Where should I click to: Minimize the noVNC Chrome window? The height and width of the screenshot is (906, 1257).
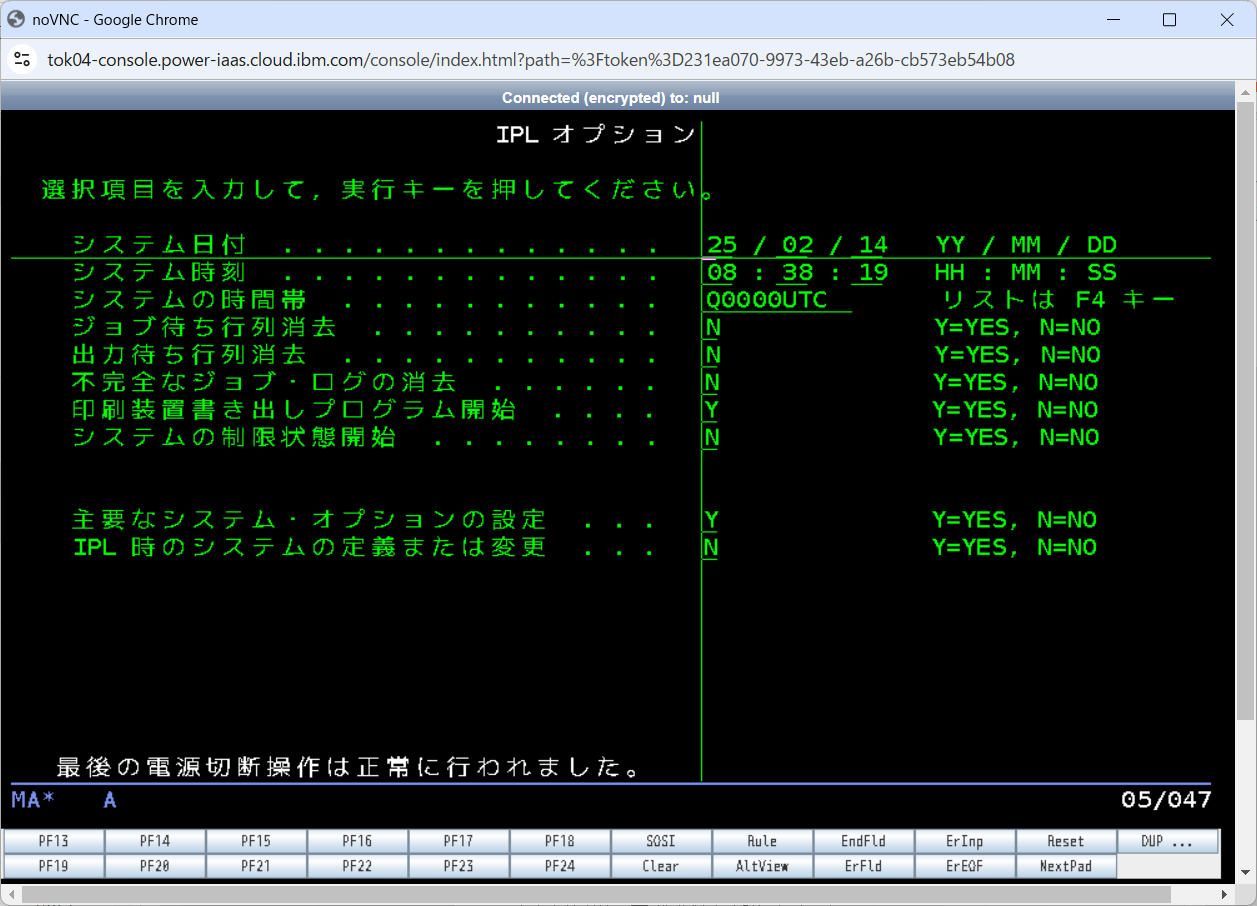pos(1112,20)
